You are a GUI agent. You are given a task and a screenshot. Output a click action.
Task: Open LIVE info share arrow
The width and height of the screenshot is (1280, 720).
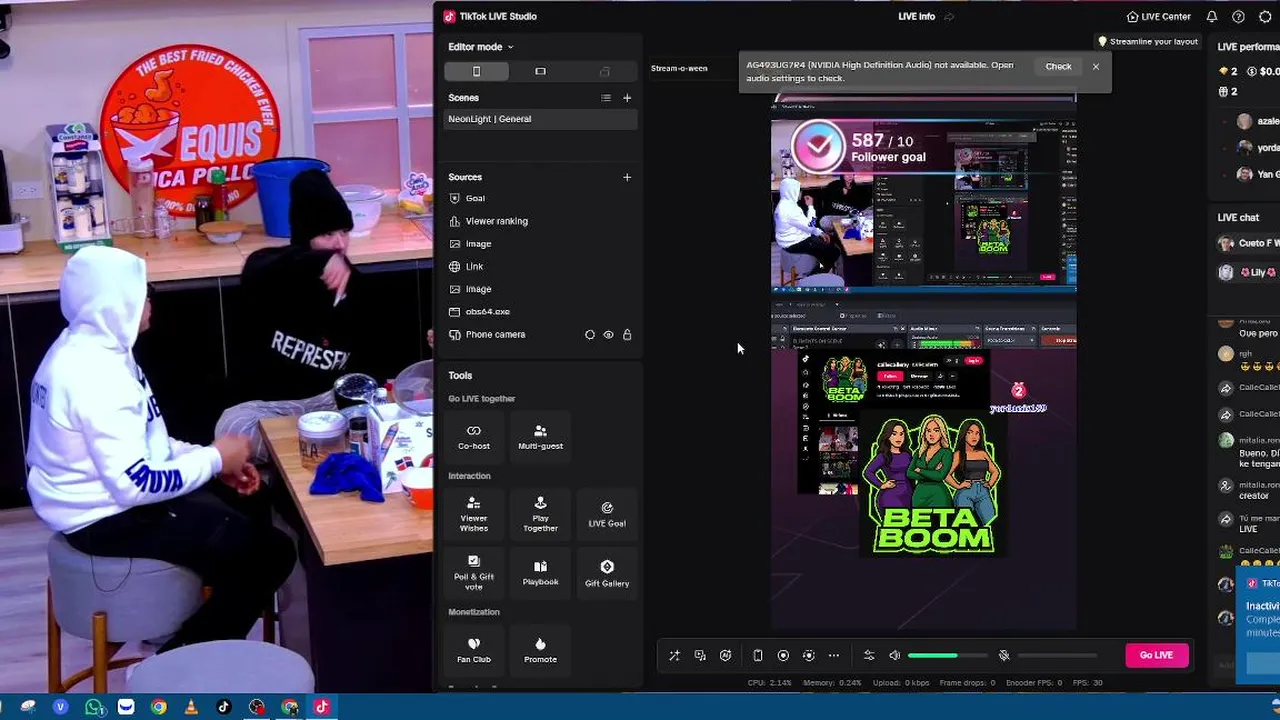950,17
